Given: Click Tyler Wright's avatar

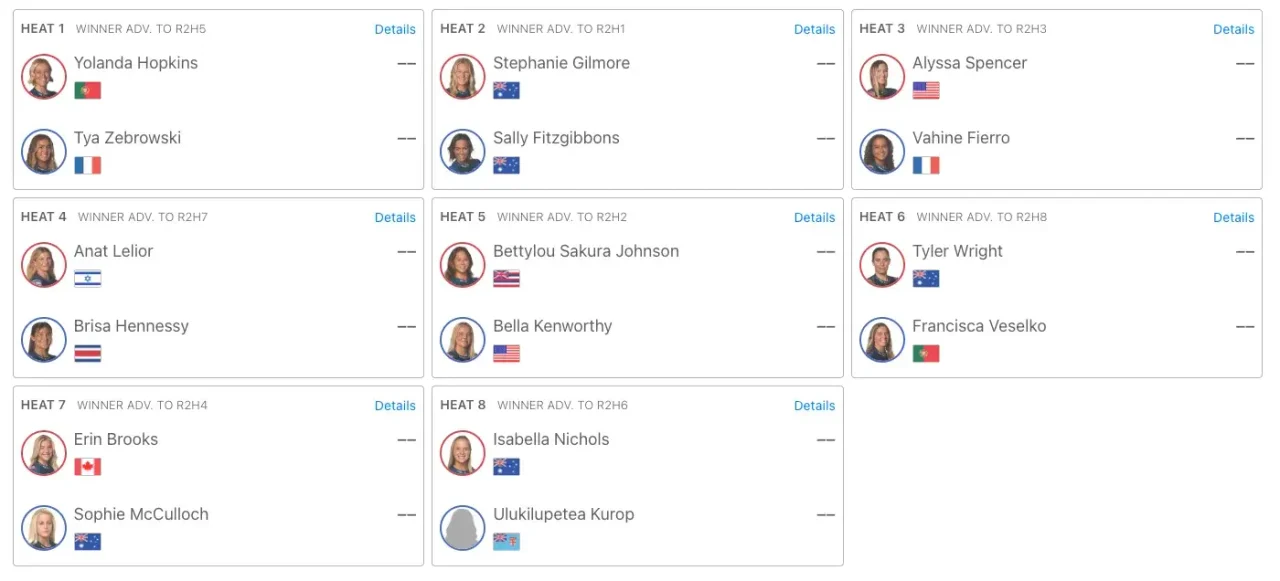Looking at the screenshot, I should 882,265.
